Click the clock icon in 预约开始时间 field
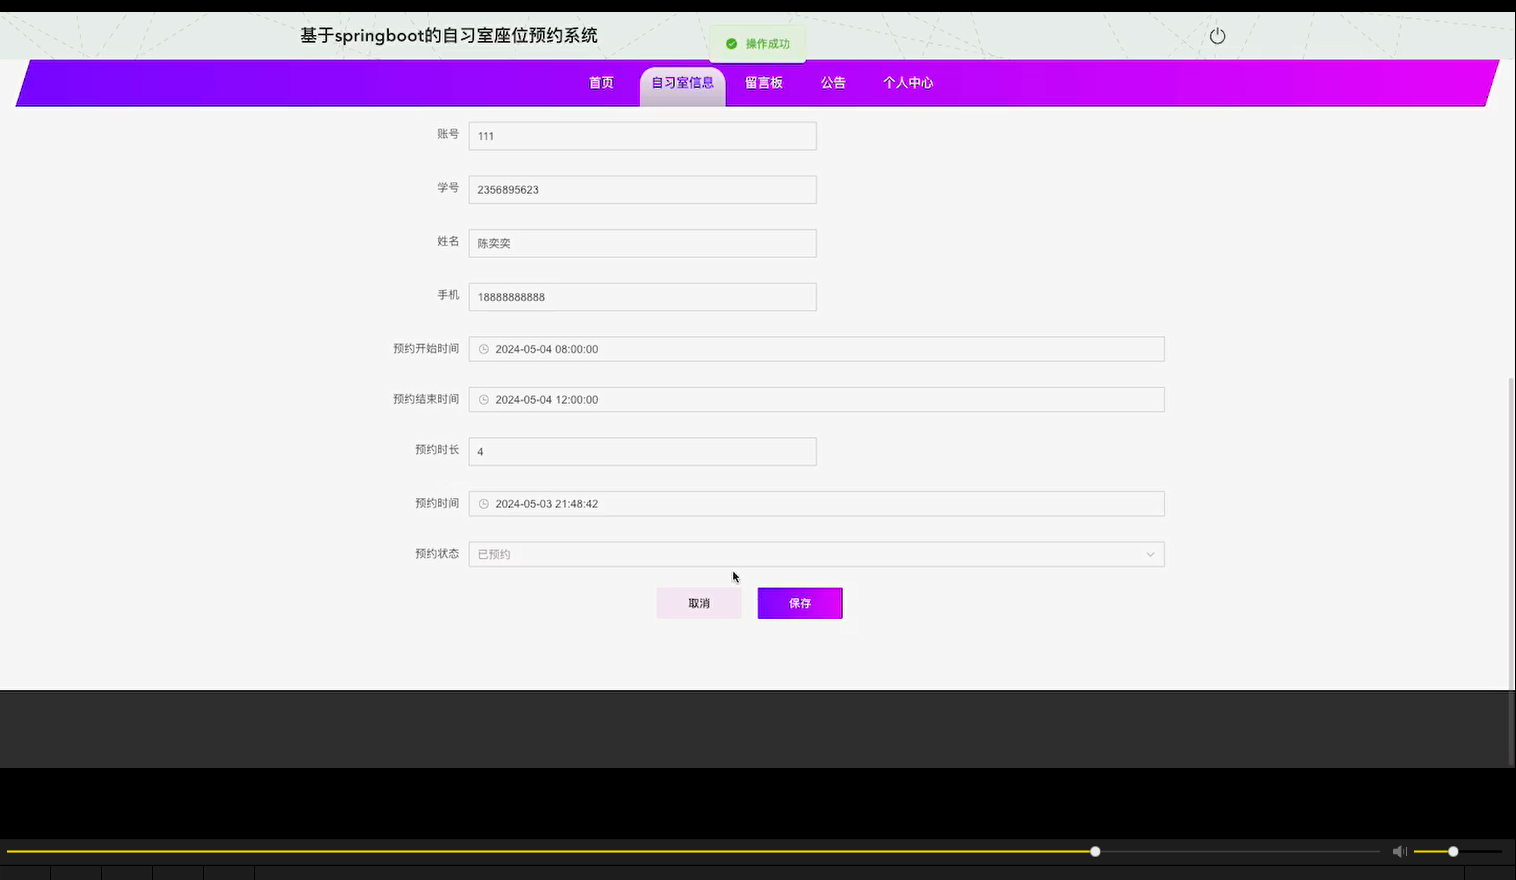1516x880 pixels. (x=484, y=348)
